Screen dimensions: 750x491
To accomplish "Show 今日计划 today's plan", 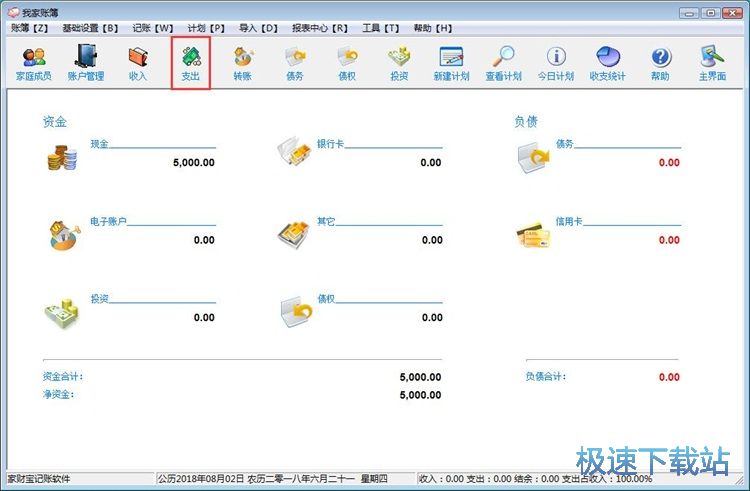I will (556, 63).
